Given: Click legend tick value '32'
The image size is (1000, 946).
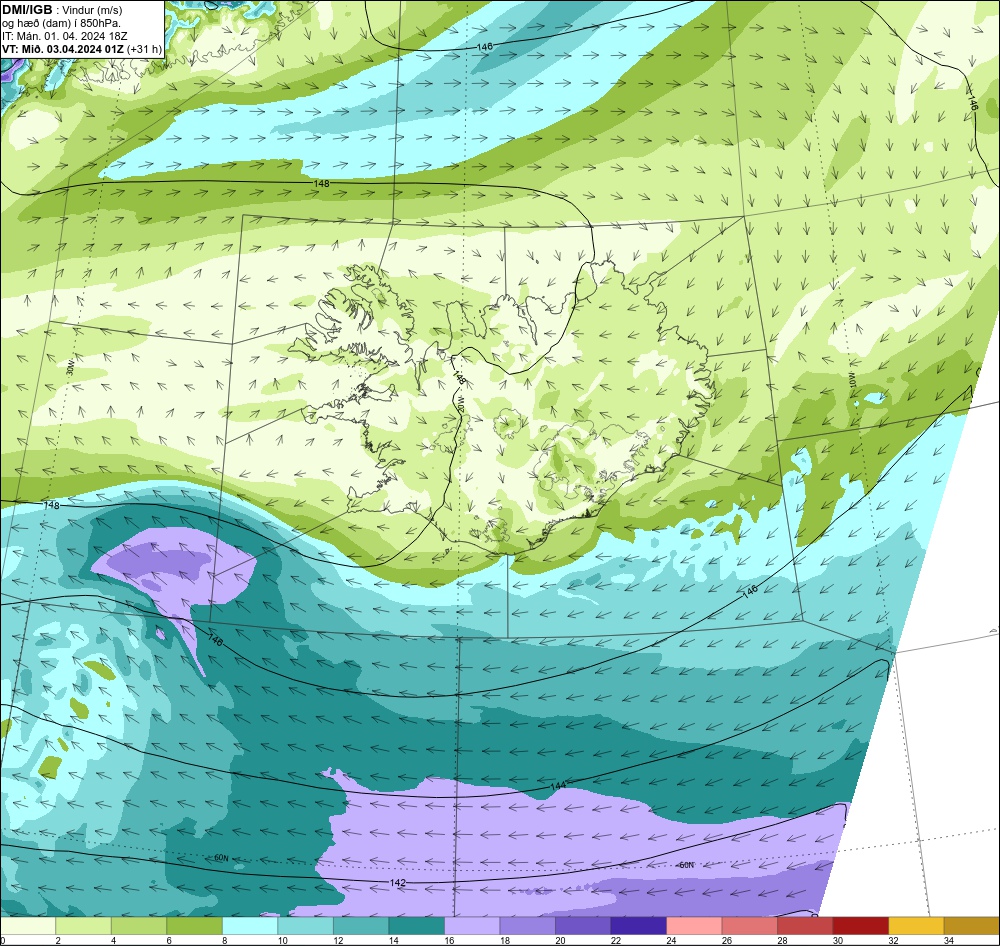Looking at the screenshot, I should [893, 940].
